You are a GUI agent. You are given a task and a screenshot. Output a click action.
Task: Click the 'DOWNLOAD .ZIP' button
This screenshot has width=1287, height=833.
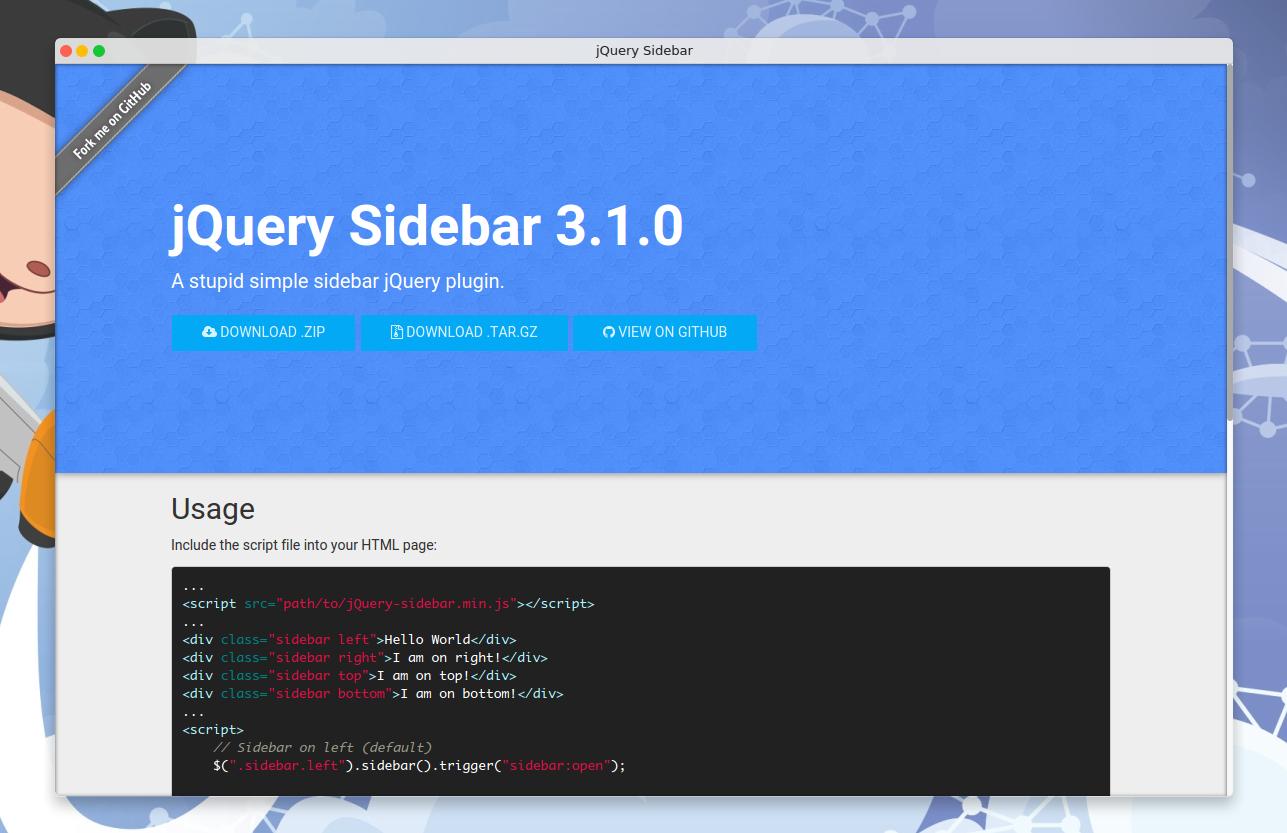click(263, 332)
